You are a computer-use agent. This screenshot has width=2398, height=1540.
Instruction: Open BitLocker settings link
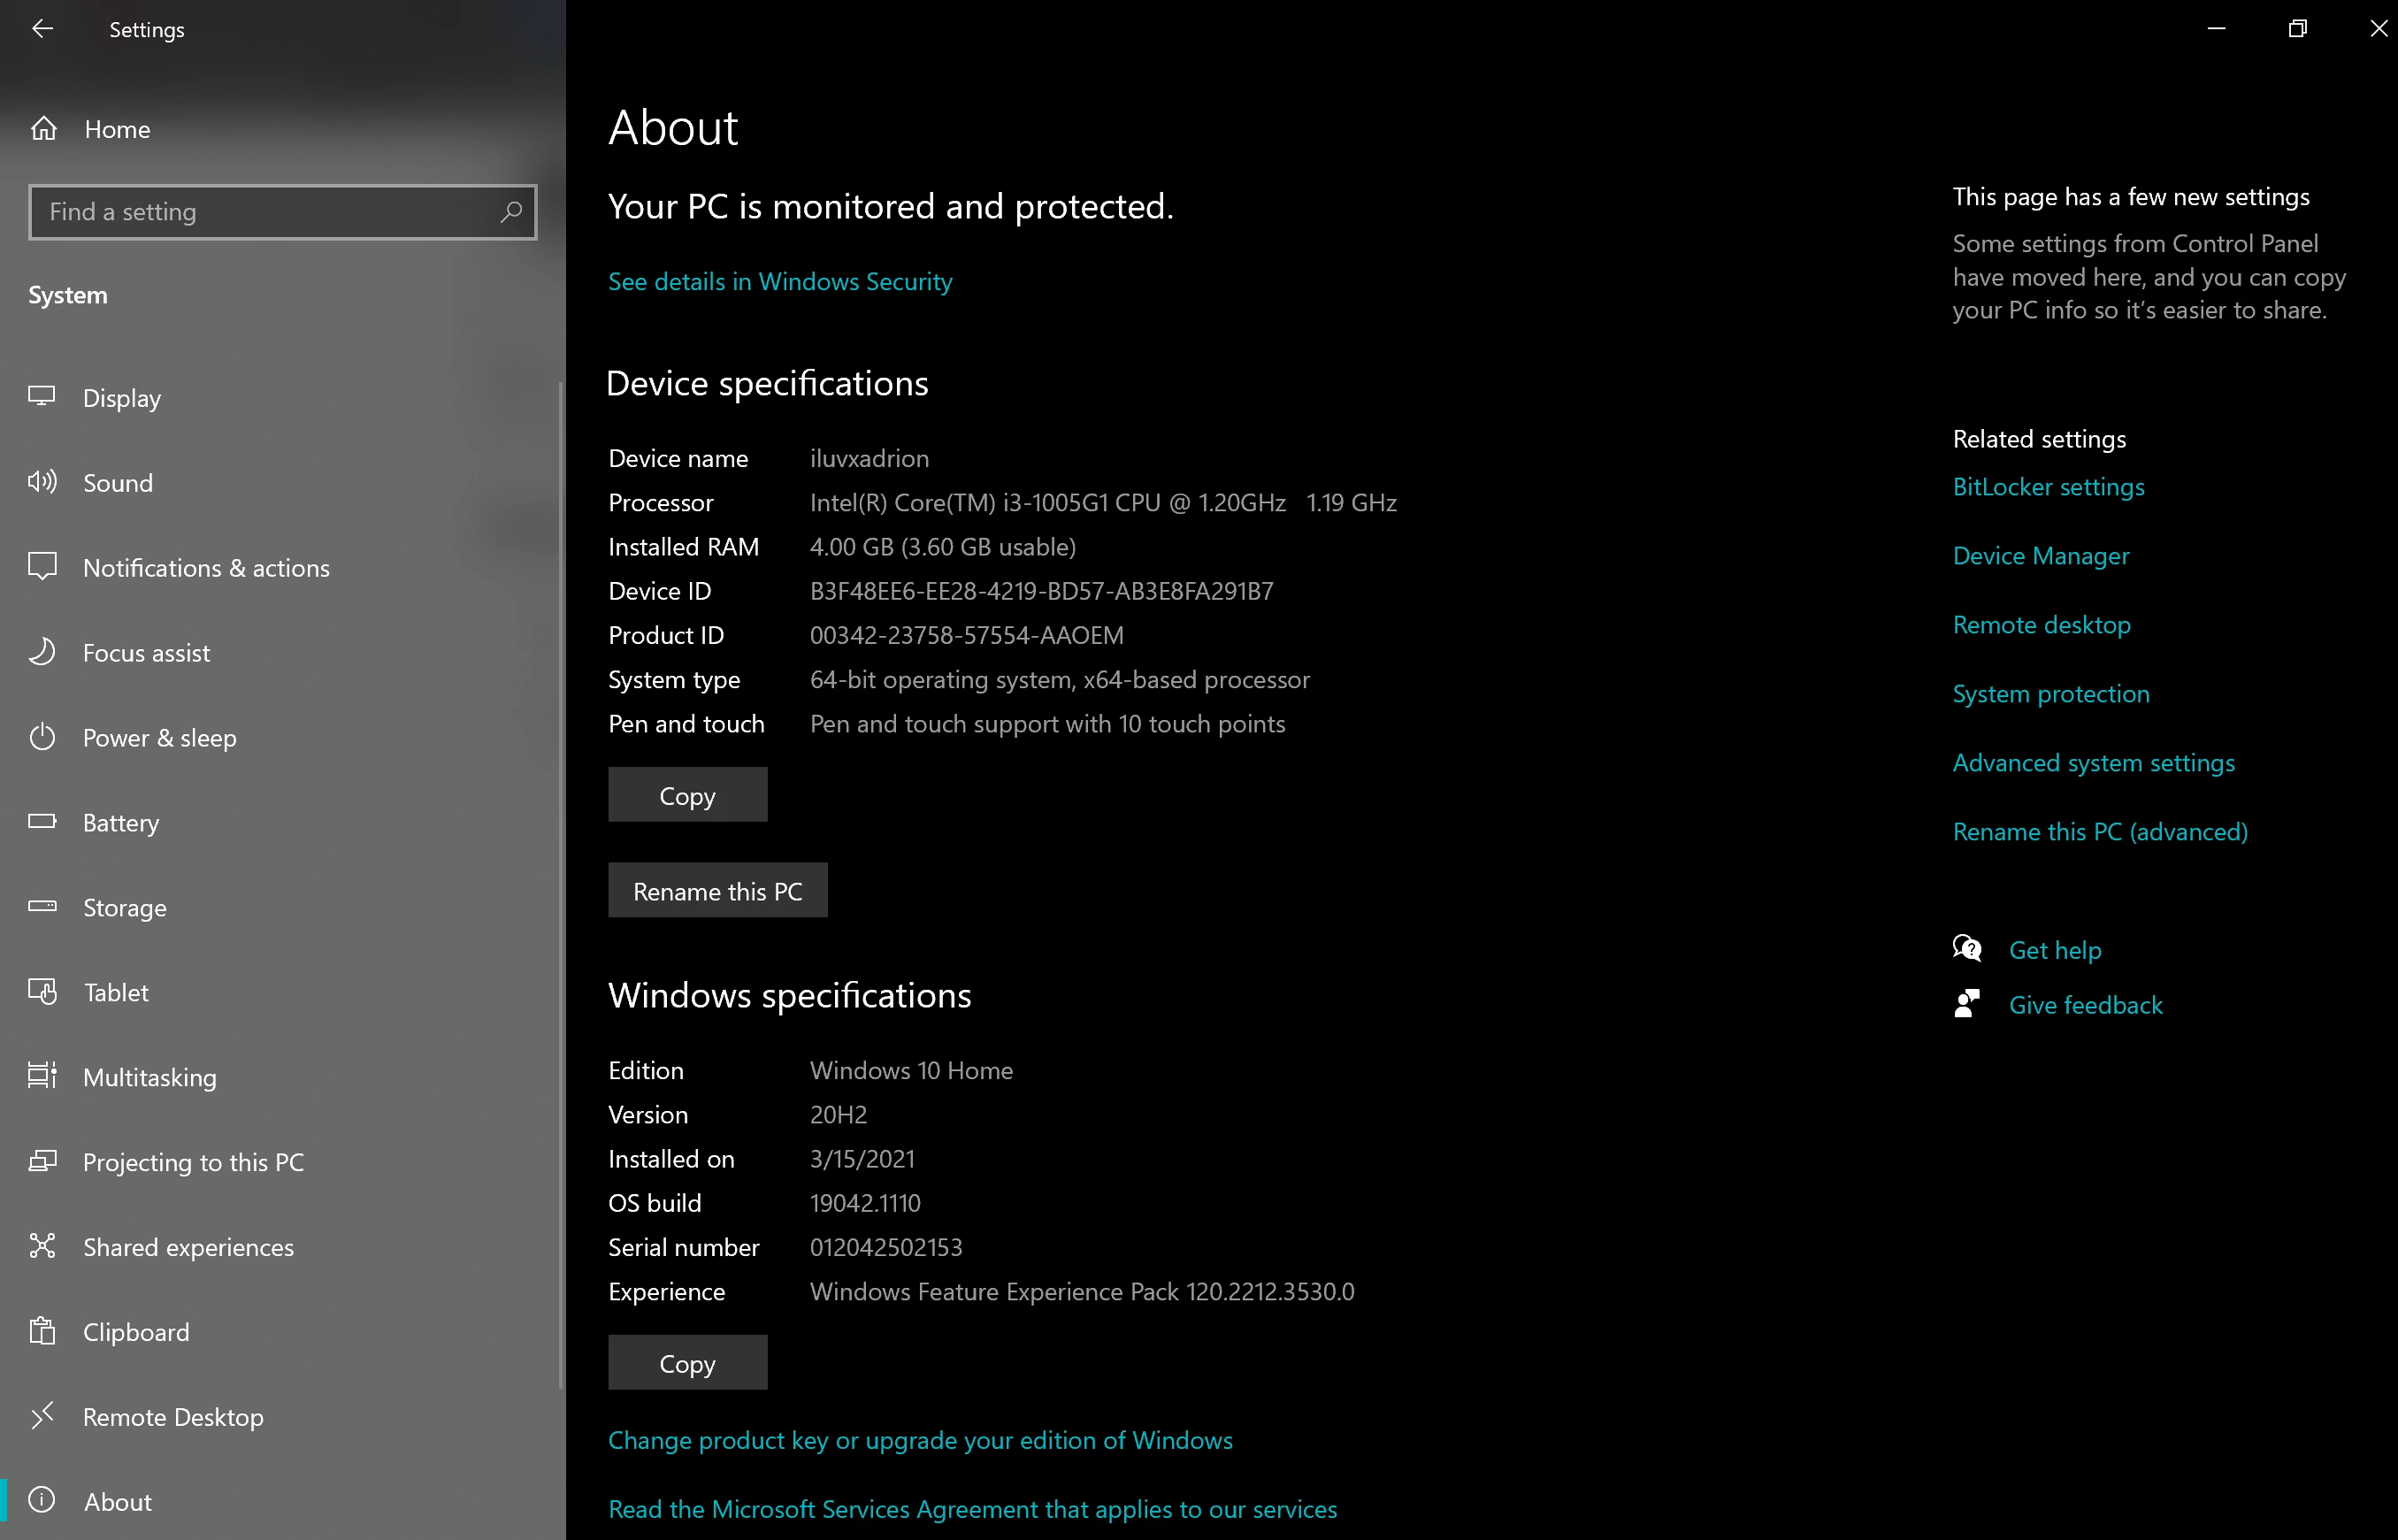coord(2048,487)
